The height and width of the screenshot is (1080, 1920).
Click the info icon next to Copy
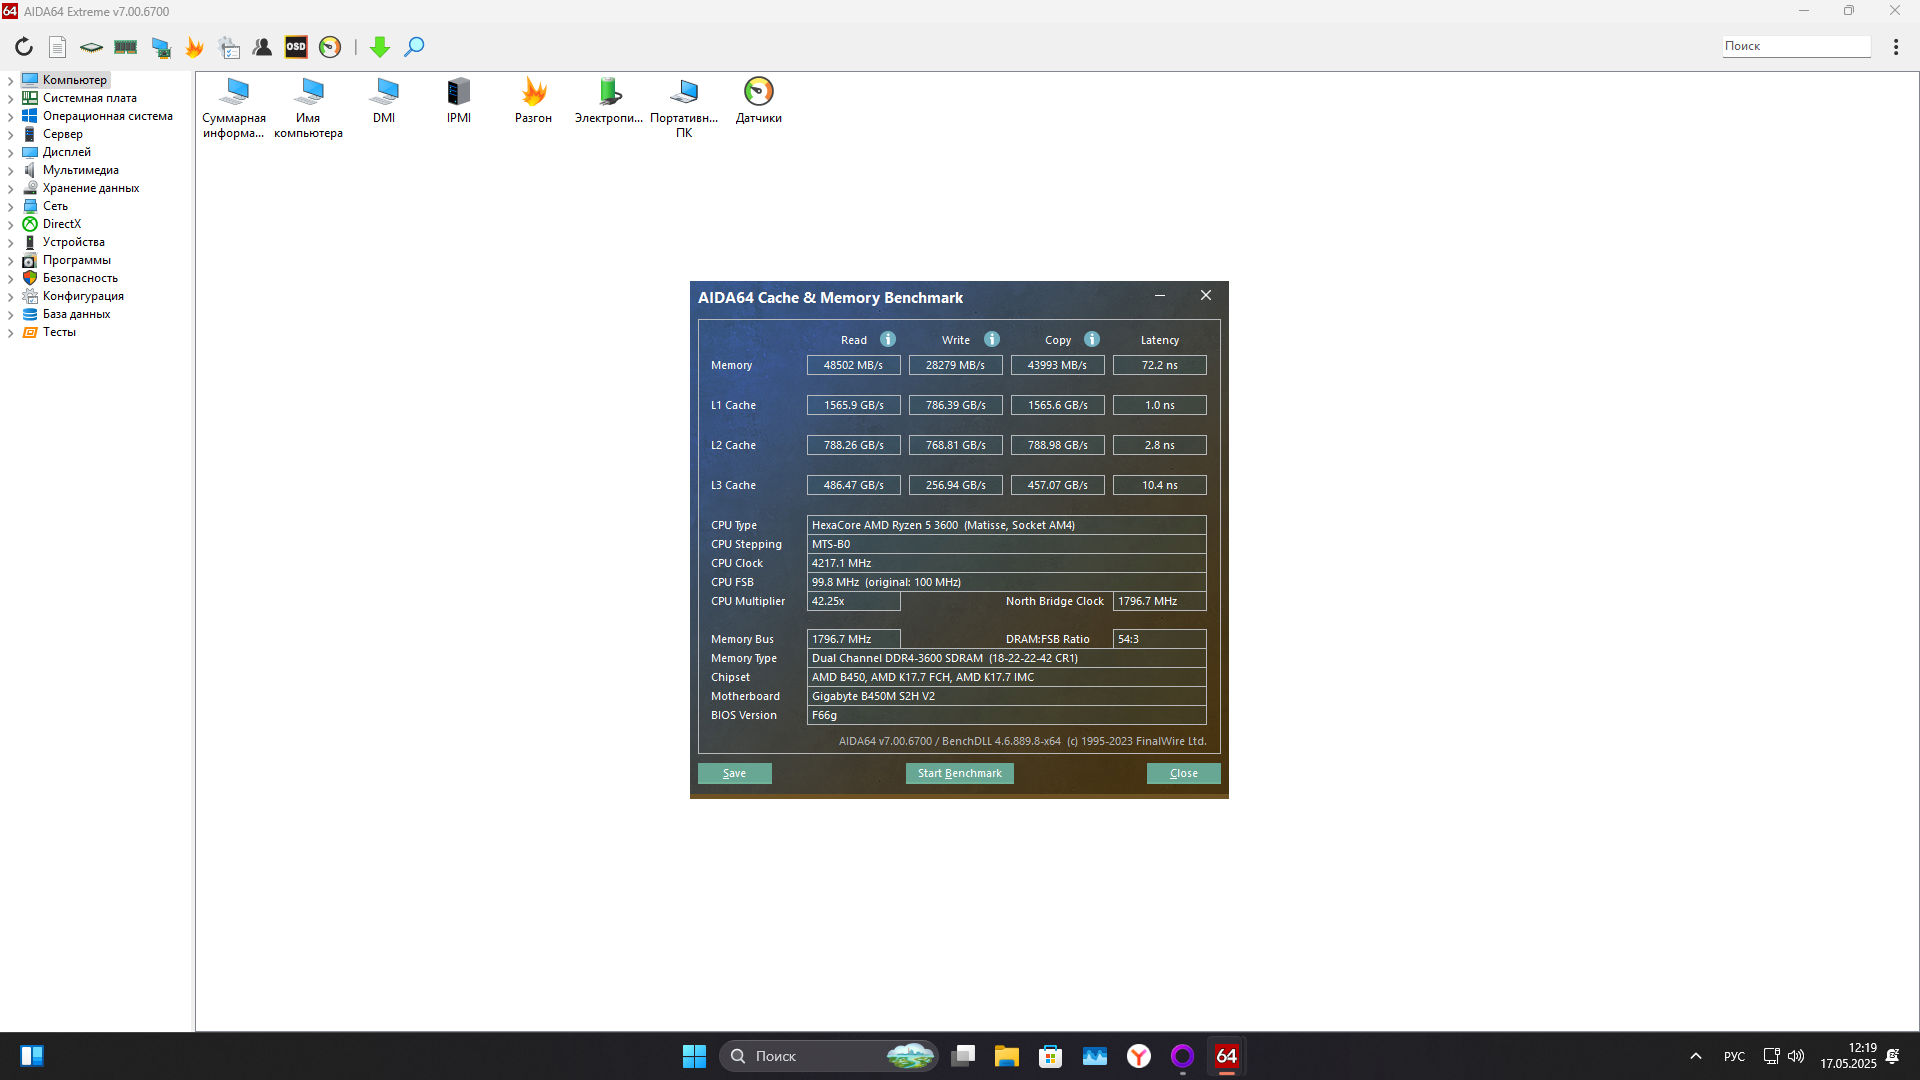click(1092, 340)
